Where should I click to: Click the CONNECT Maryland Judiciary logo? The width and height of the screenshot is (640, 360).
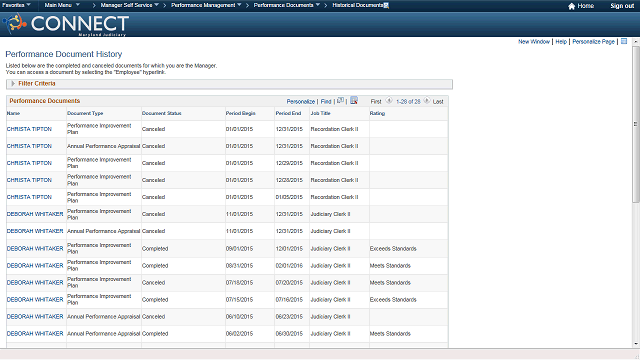coord(65,24)
